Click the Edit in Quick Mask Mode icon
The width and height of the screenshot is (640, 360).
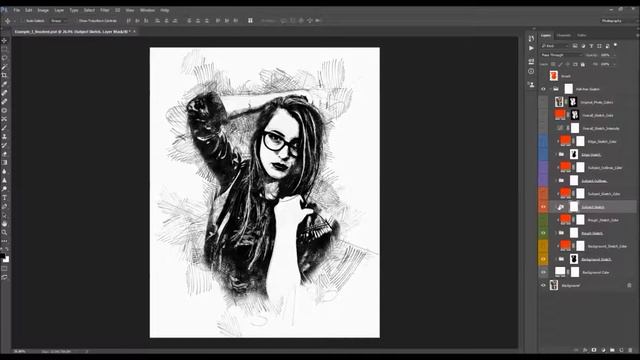[4, 268]
